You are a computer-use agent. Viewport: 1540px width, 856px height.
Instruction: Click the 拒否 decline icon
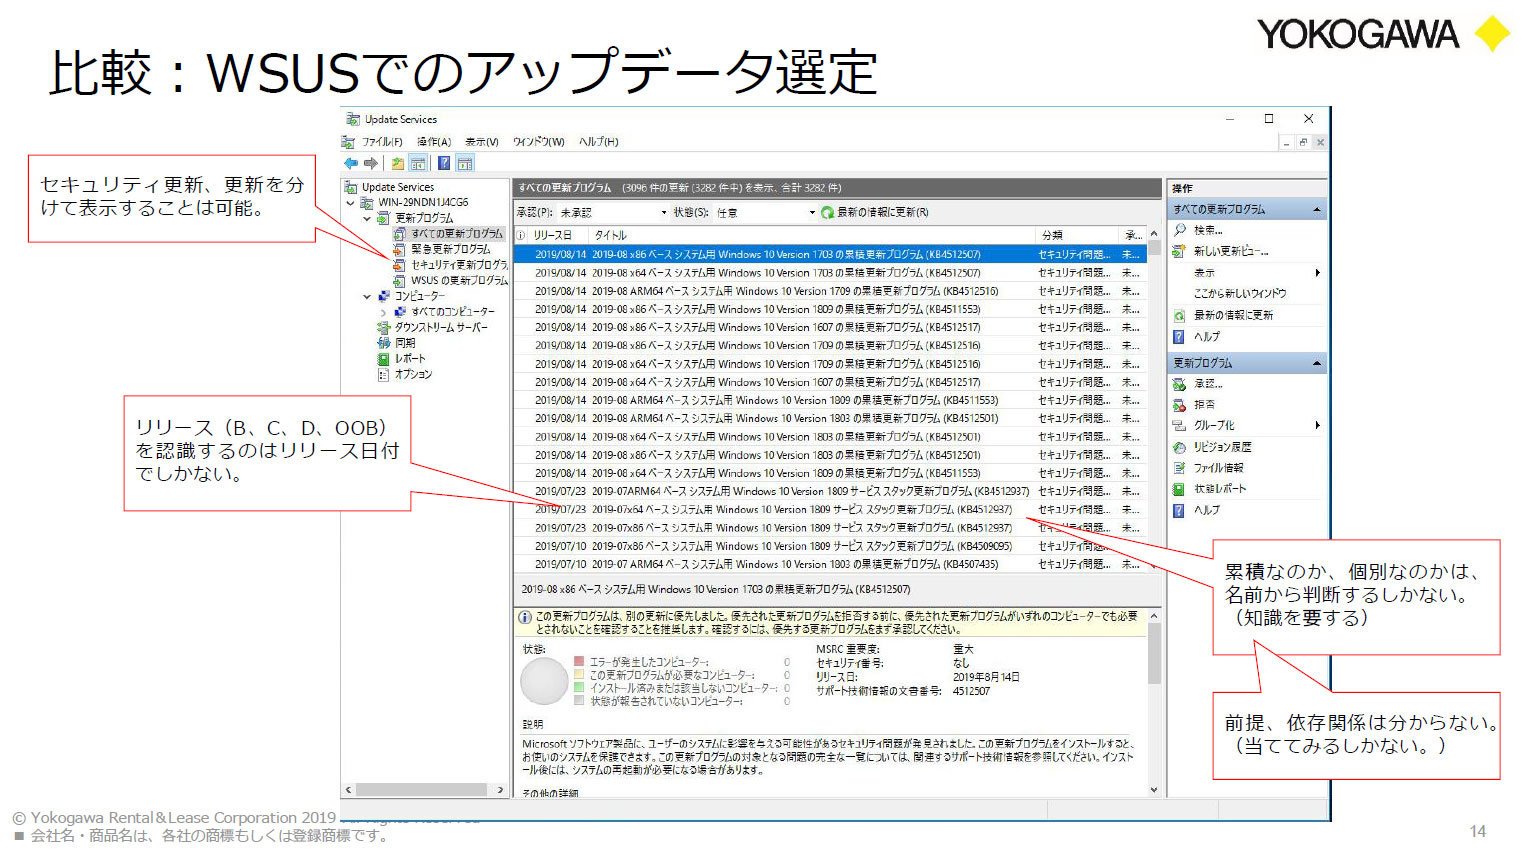[x=1180, y=405]
